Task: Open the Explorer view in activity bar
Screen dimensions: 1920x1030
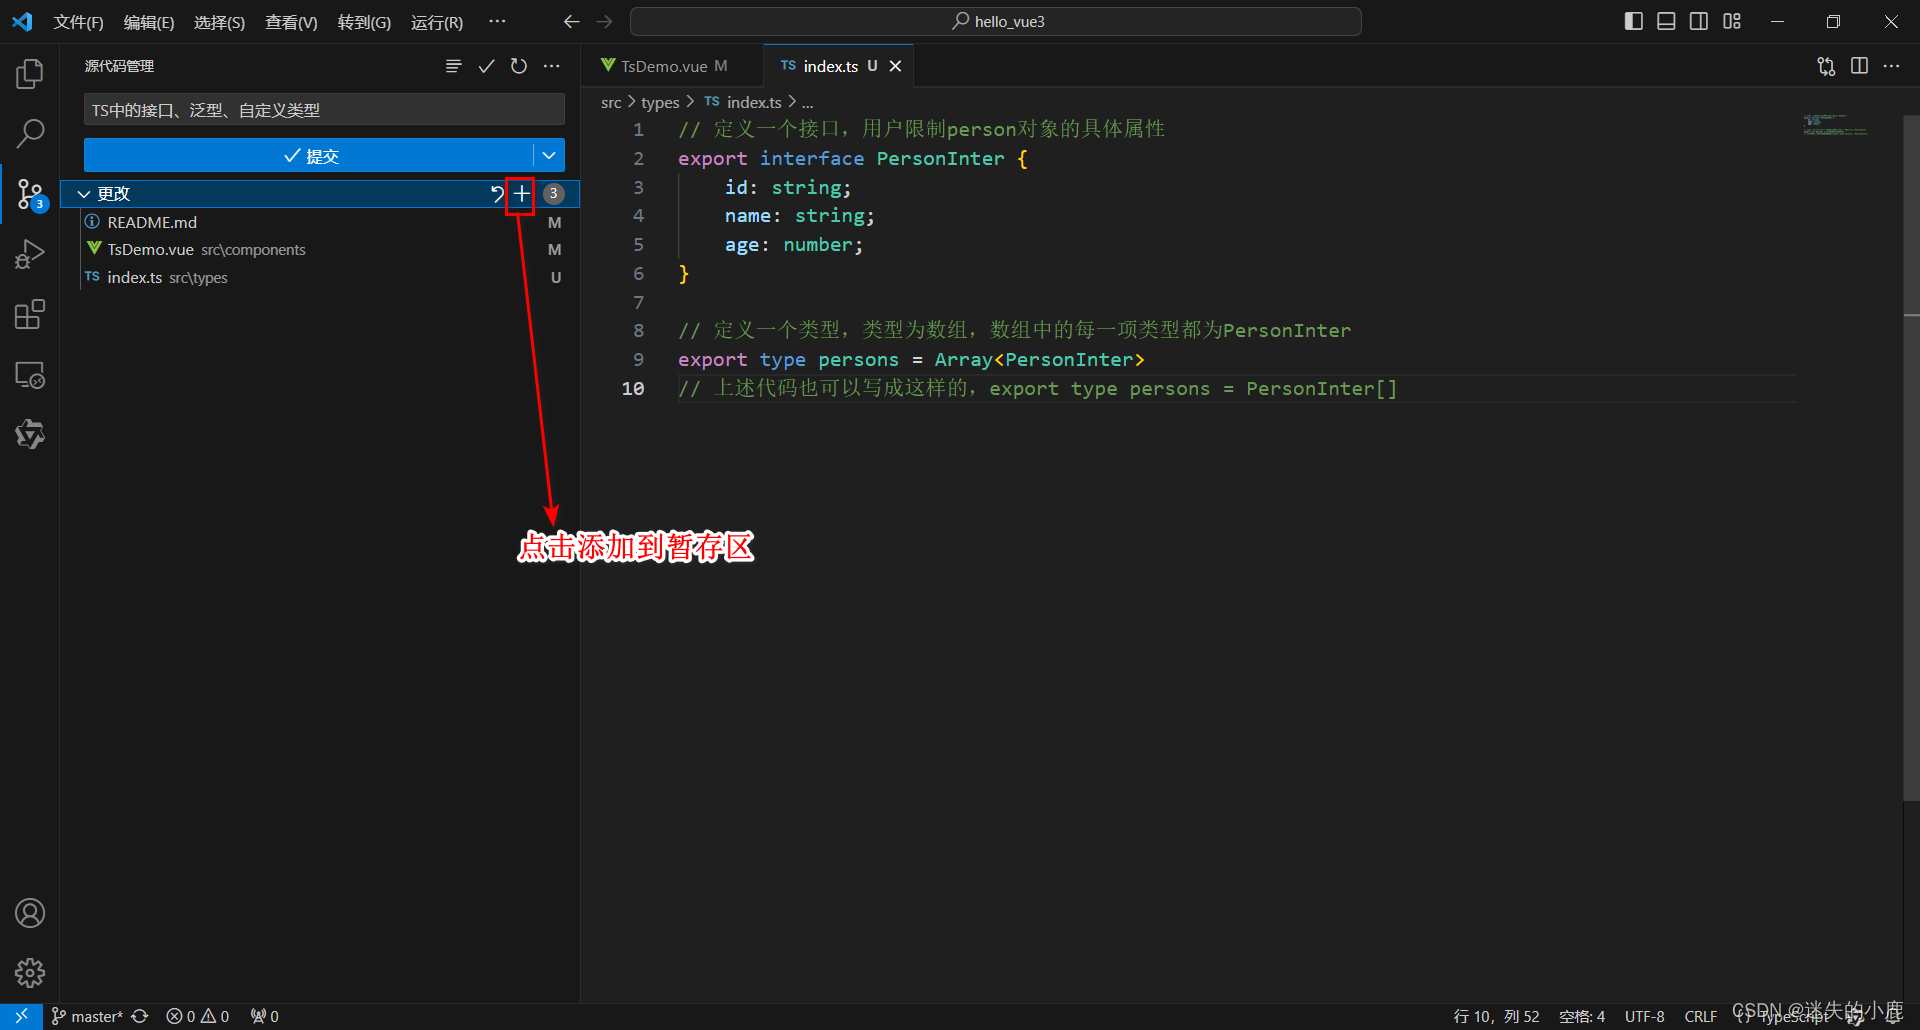Action: click(x=30, y=73)
